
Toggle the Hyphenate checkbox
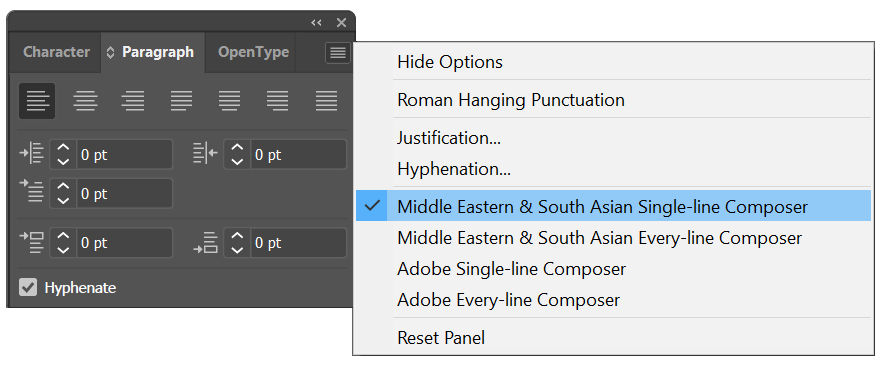click(x=28, y=287)
